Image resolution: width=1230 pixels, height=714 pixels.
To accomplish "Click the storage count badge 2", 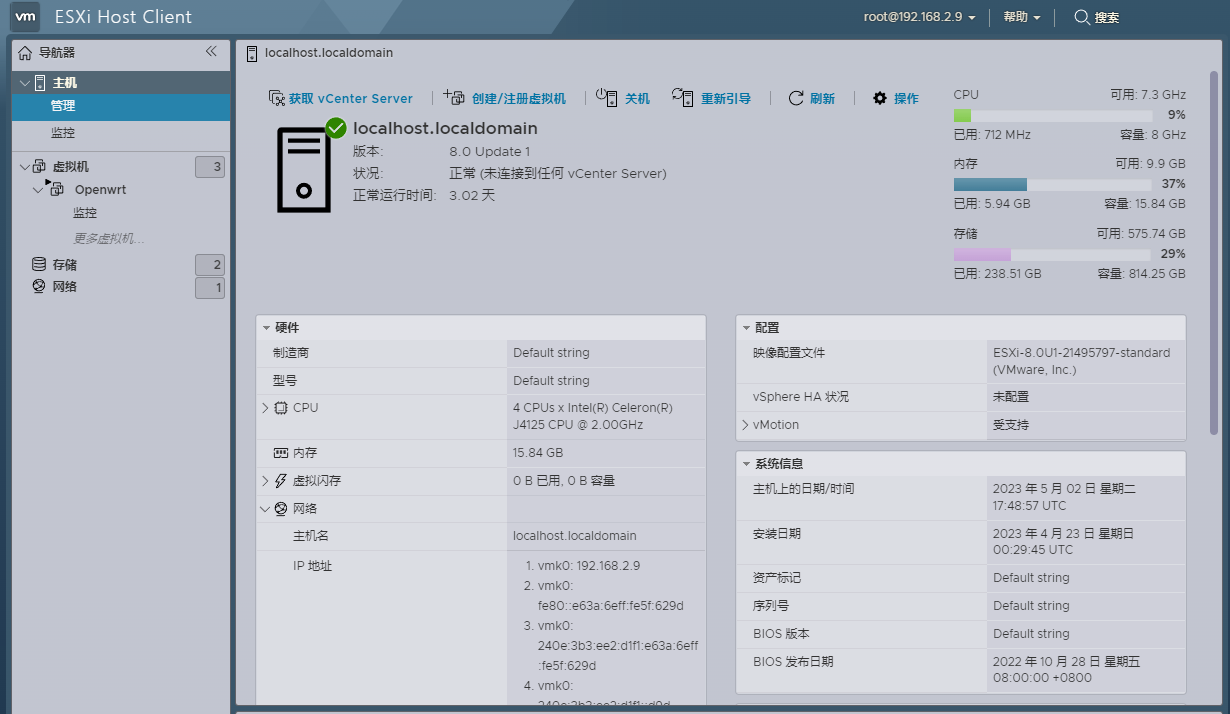I will click(210, 265).
